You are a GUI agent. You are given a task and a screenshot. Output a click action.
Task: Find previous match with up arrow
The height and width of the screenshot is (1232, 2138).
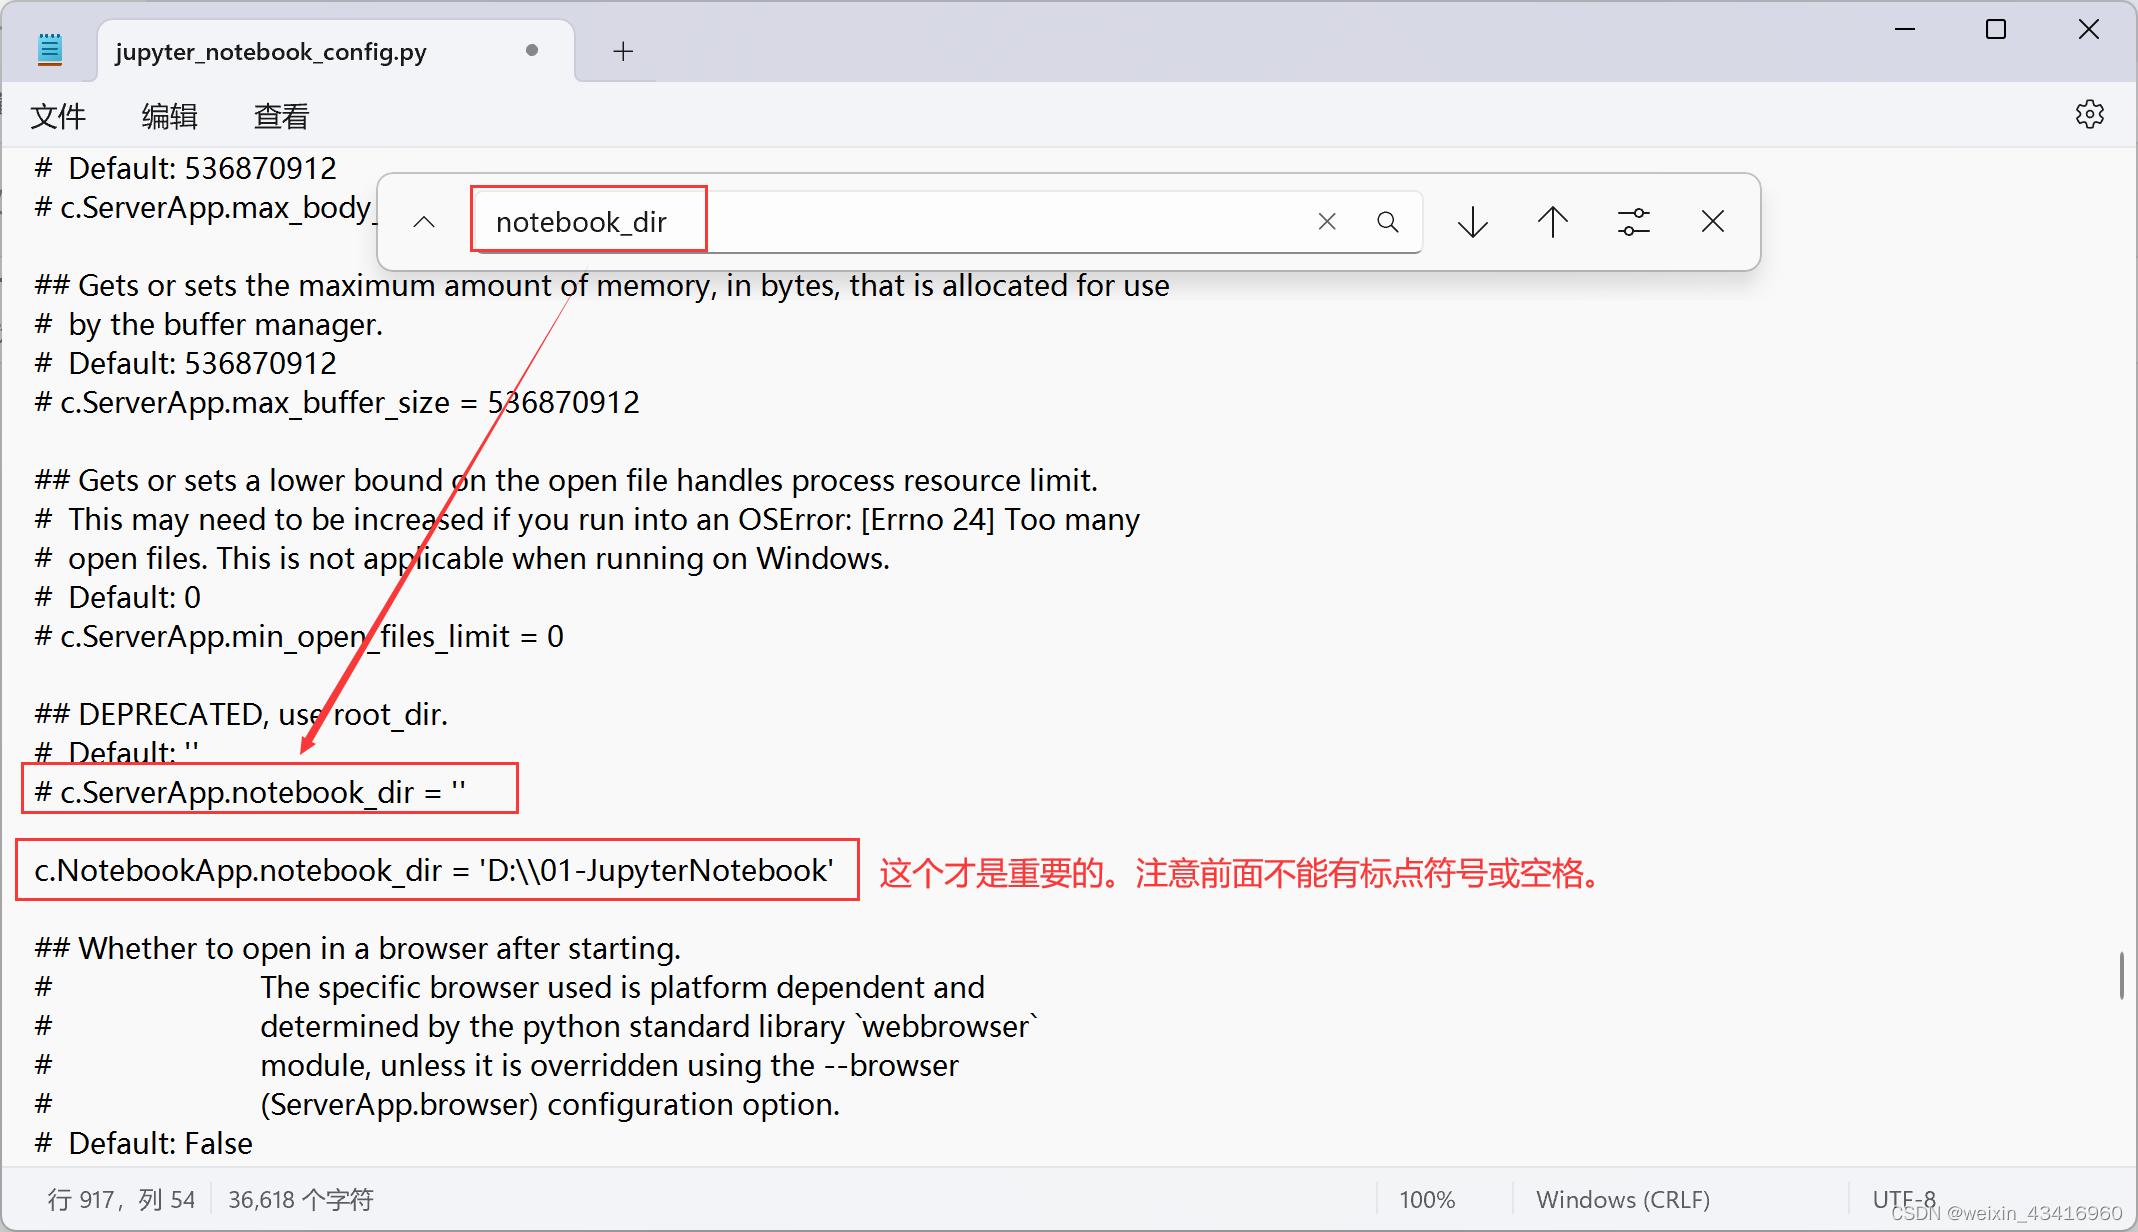click(1553, 222)
